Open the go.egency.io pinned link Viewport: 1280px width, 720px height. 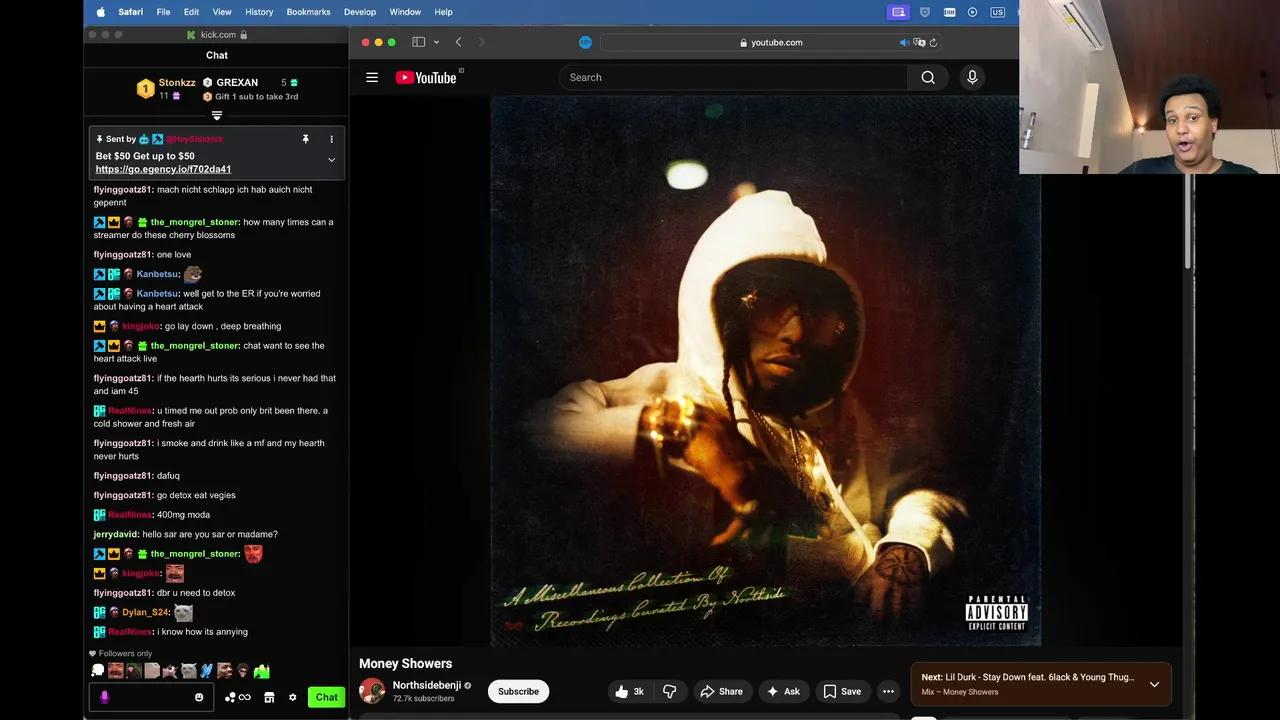(x=163, y=169)
